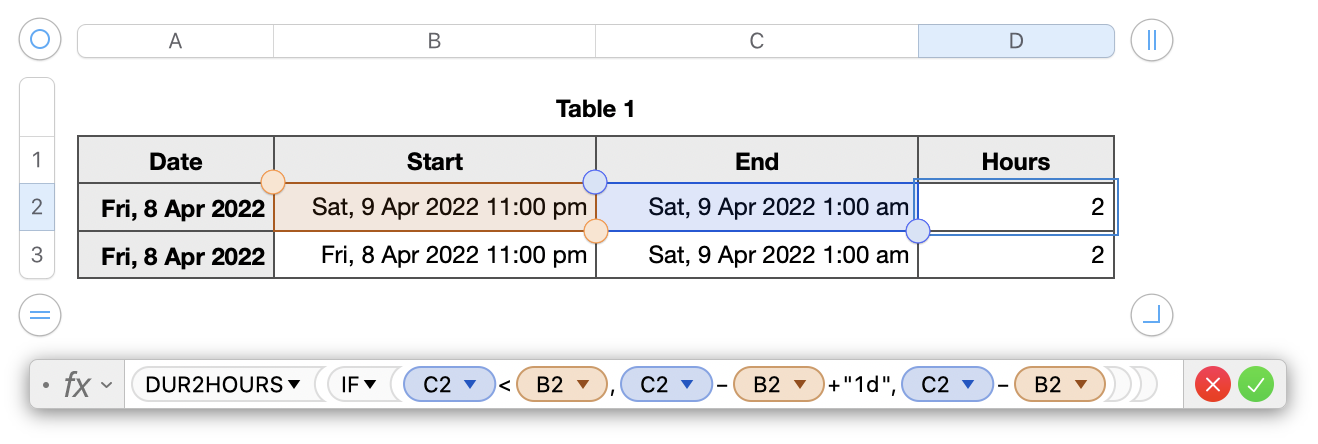The width and height of the screenshot is (1318, 444).
Task: Click the End cell in row 2
Action: click(757, 208)
